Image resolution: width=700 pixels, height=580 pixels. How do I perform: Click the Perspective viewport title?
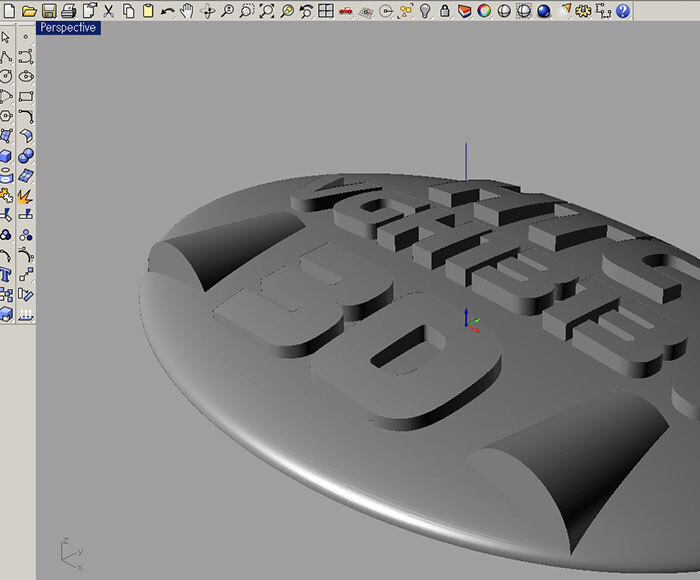click(67, 28)
